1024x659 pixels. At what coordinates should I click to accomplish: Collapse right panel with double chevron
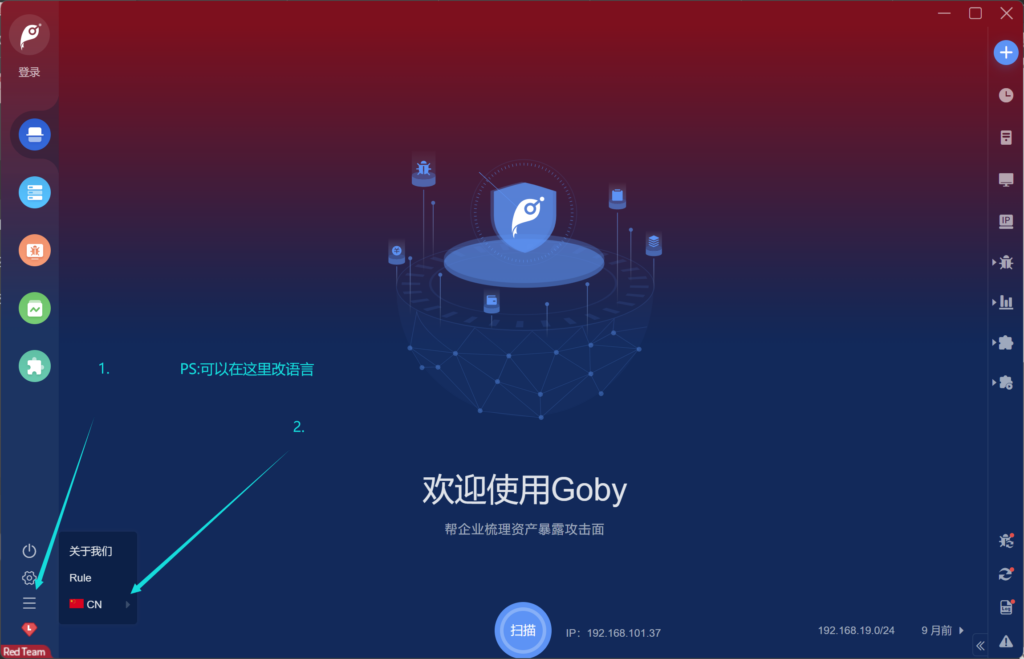(980, 645)
